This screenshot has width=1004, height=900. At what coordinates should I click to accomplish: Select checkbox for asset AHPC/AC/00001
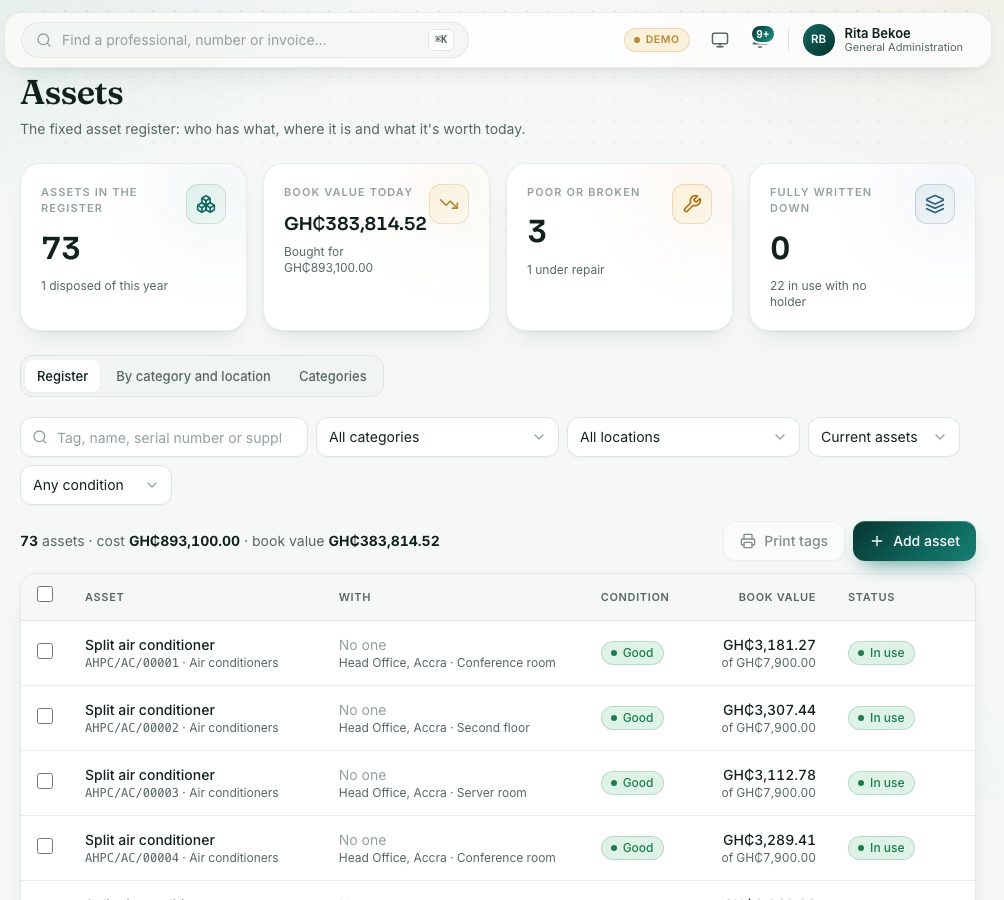pyautogui.click(x=45, y=651)
